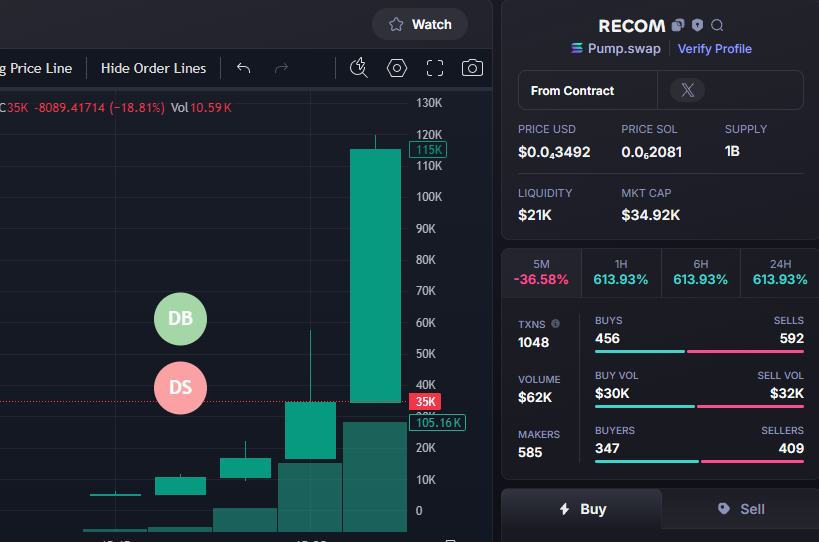
Task: Select the 1H timeframe tab
Action: tap(621, 273)
